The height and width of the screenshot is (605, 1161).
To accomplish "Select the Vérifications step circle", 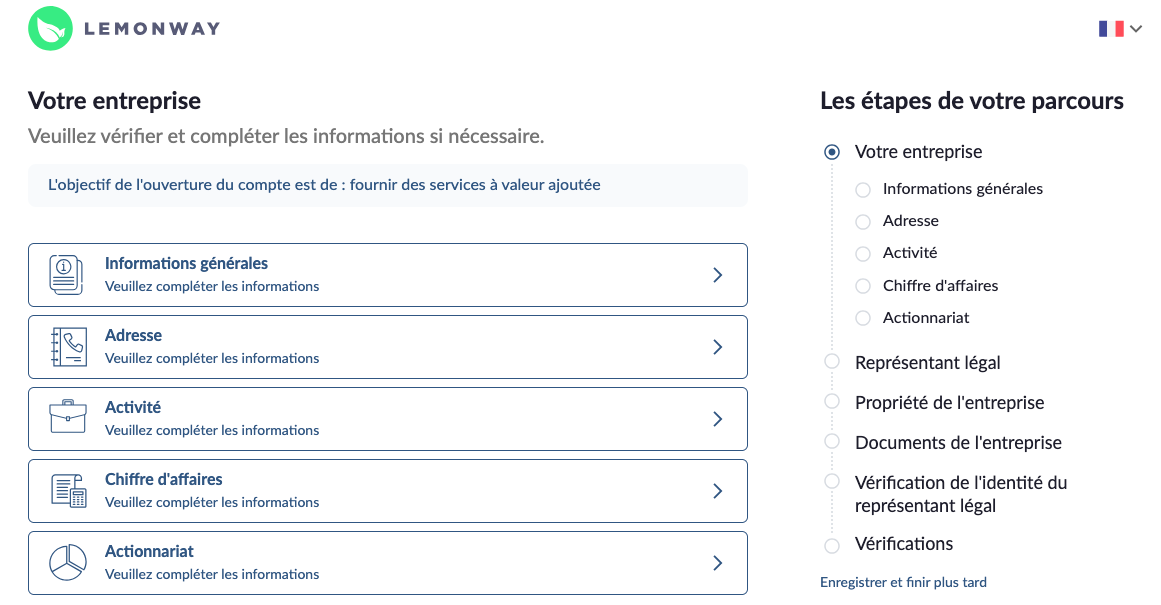I will point(832,546).
